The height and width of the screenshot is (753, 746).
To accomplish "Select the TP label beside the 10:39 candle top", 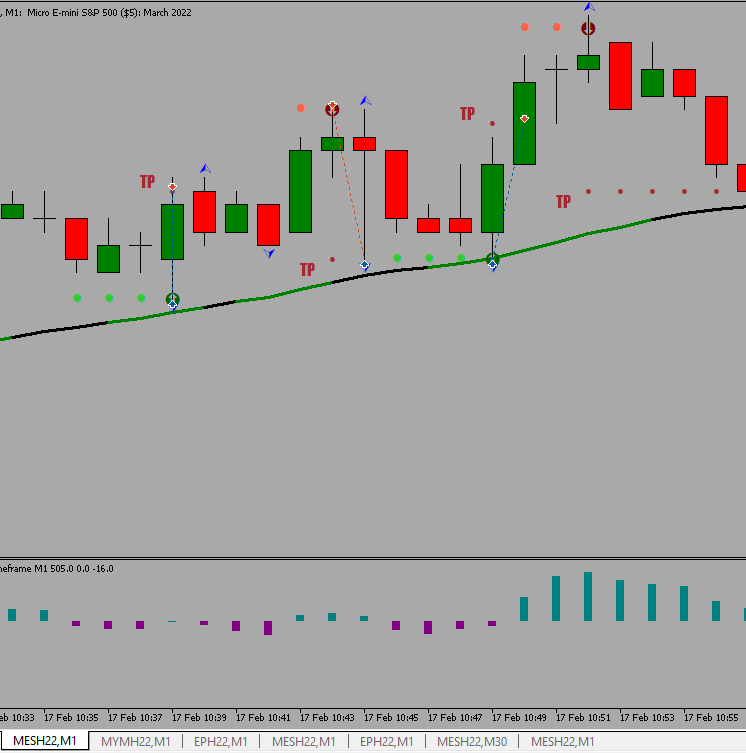I will coord(147,182).
